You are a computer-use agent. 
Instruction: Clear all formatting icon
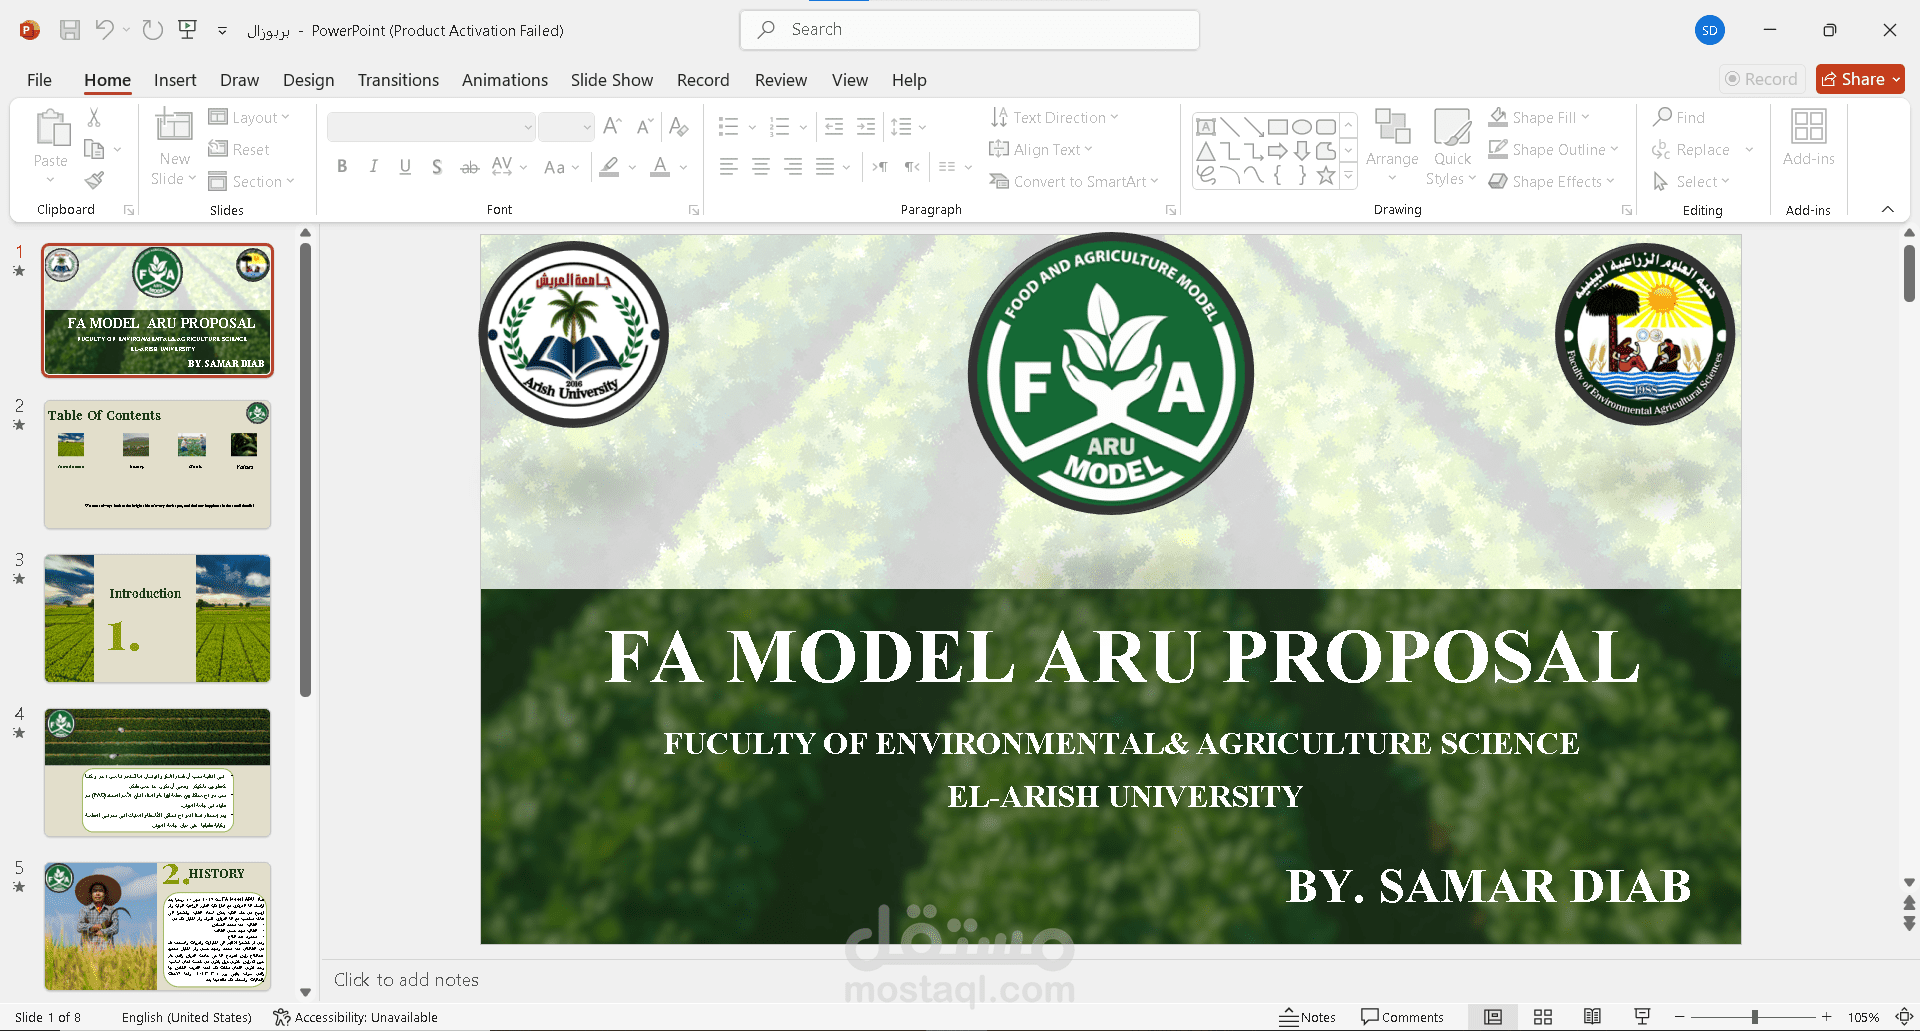(679, 126)
